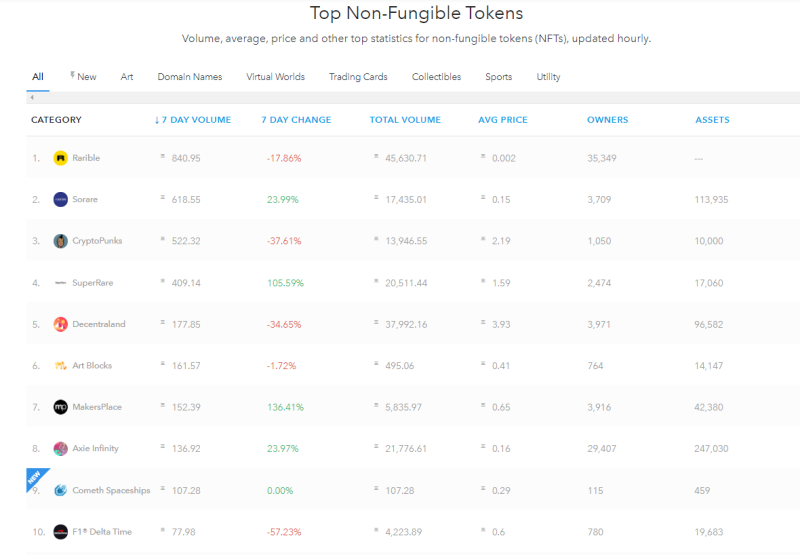This screenshot has width=800, height=555.
Task: Sort by Avg Price column
Action: 503,120
